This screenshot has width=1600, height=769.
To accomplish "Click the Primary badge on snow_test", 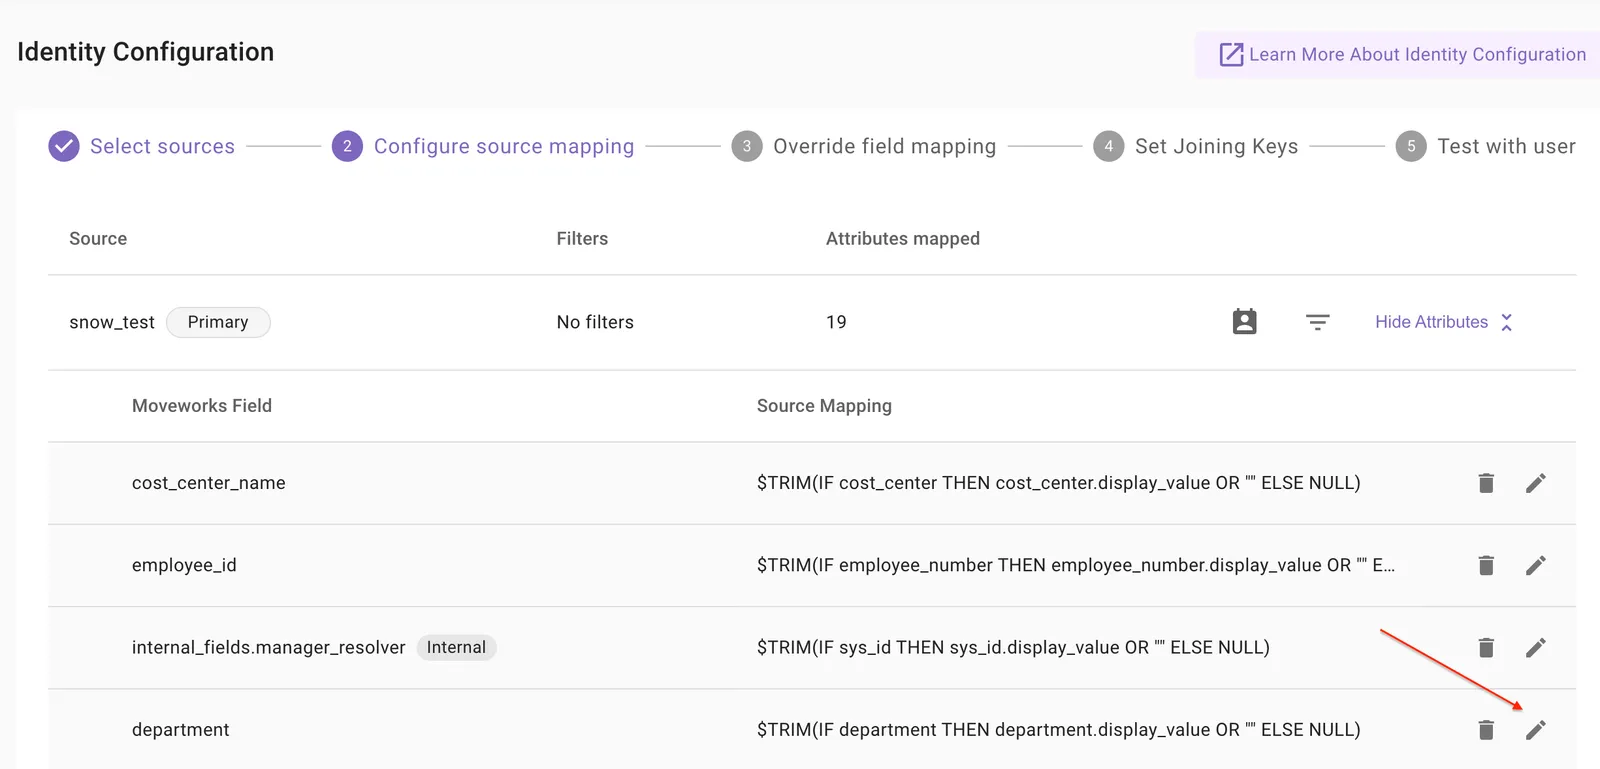I will pyautogui.click(x=218, y=322).
